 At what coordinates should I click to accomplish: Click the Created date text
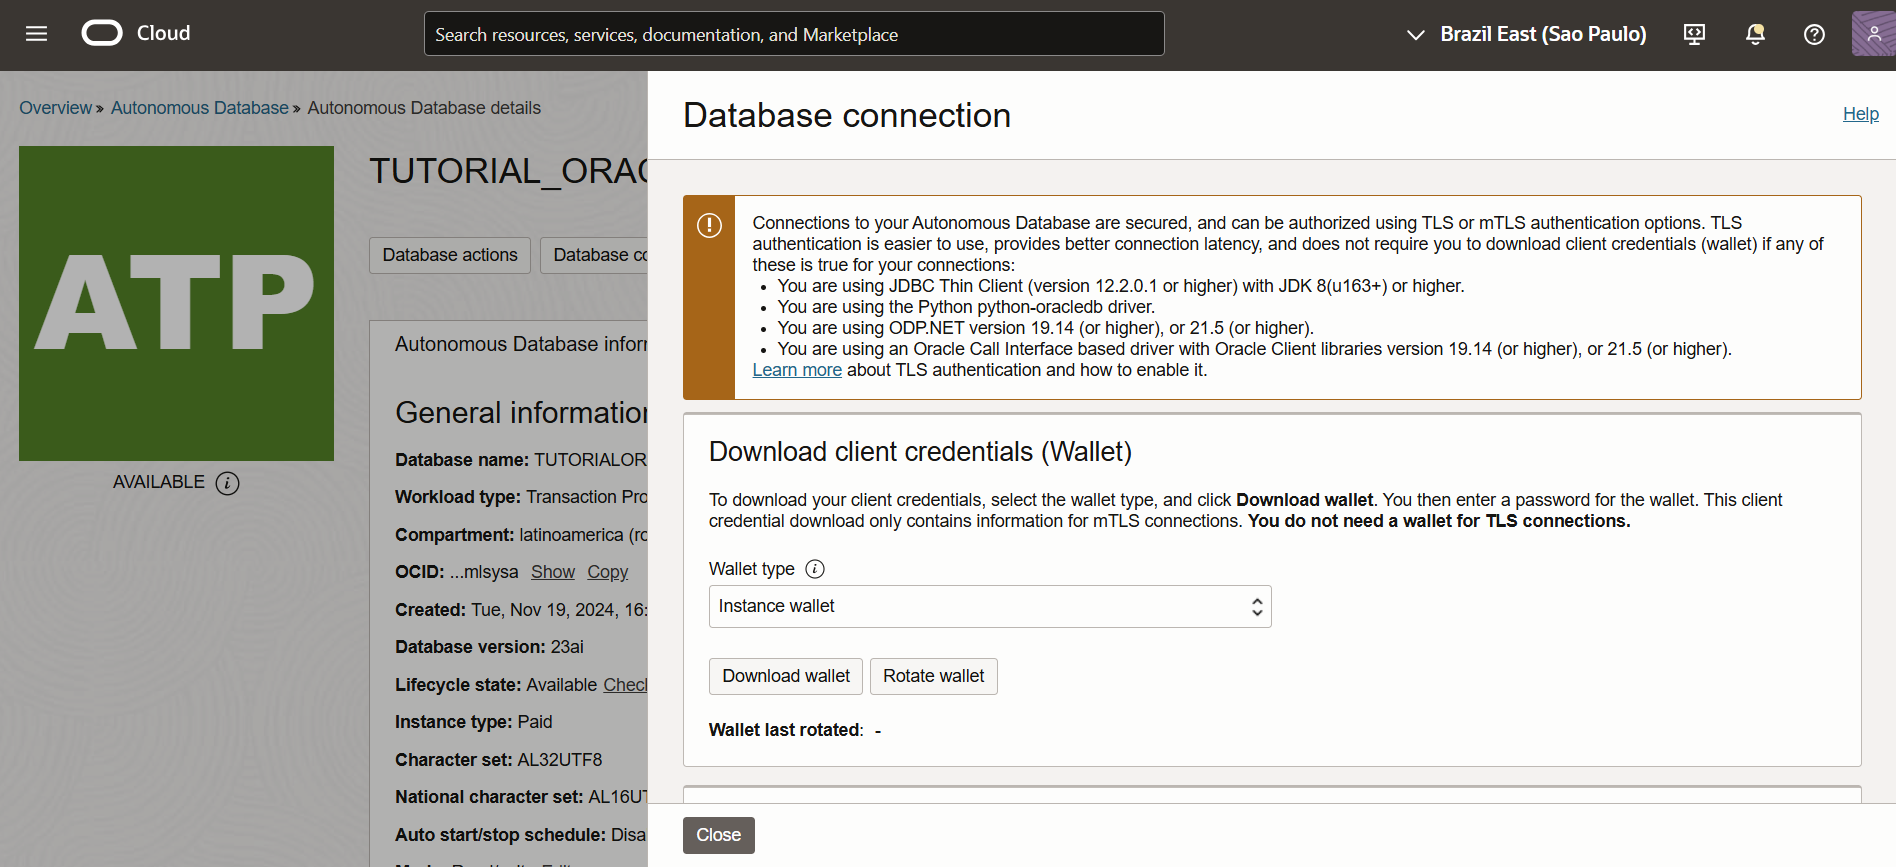(521, 610)
